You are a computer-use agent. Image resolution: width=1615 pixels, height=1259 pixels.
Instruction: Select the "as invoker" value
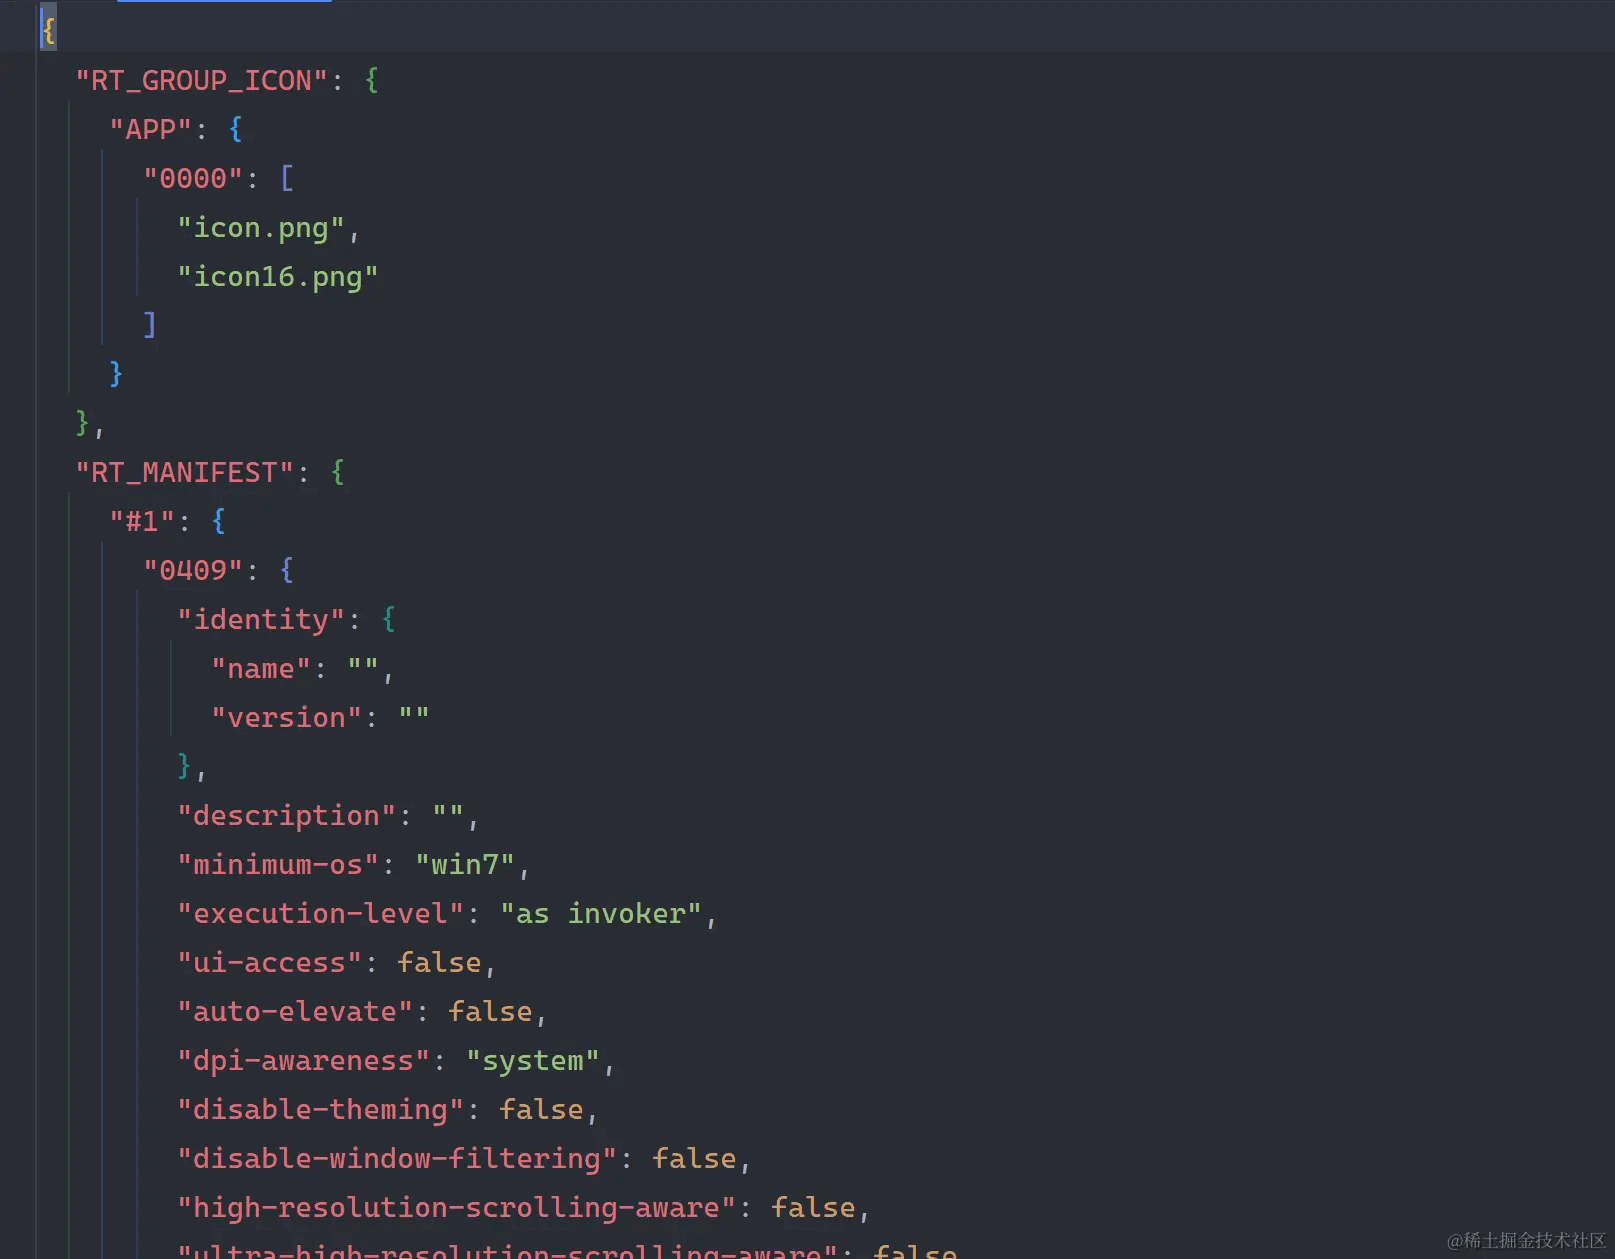[x=601, y=913]
